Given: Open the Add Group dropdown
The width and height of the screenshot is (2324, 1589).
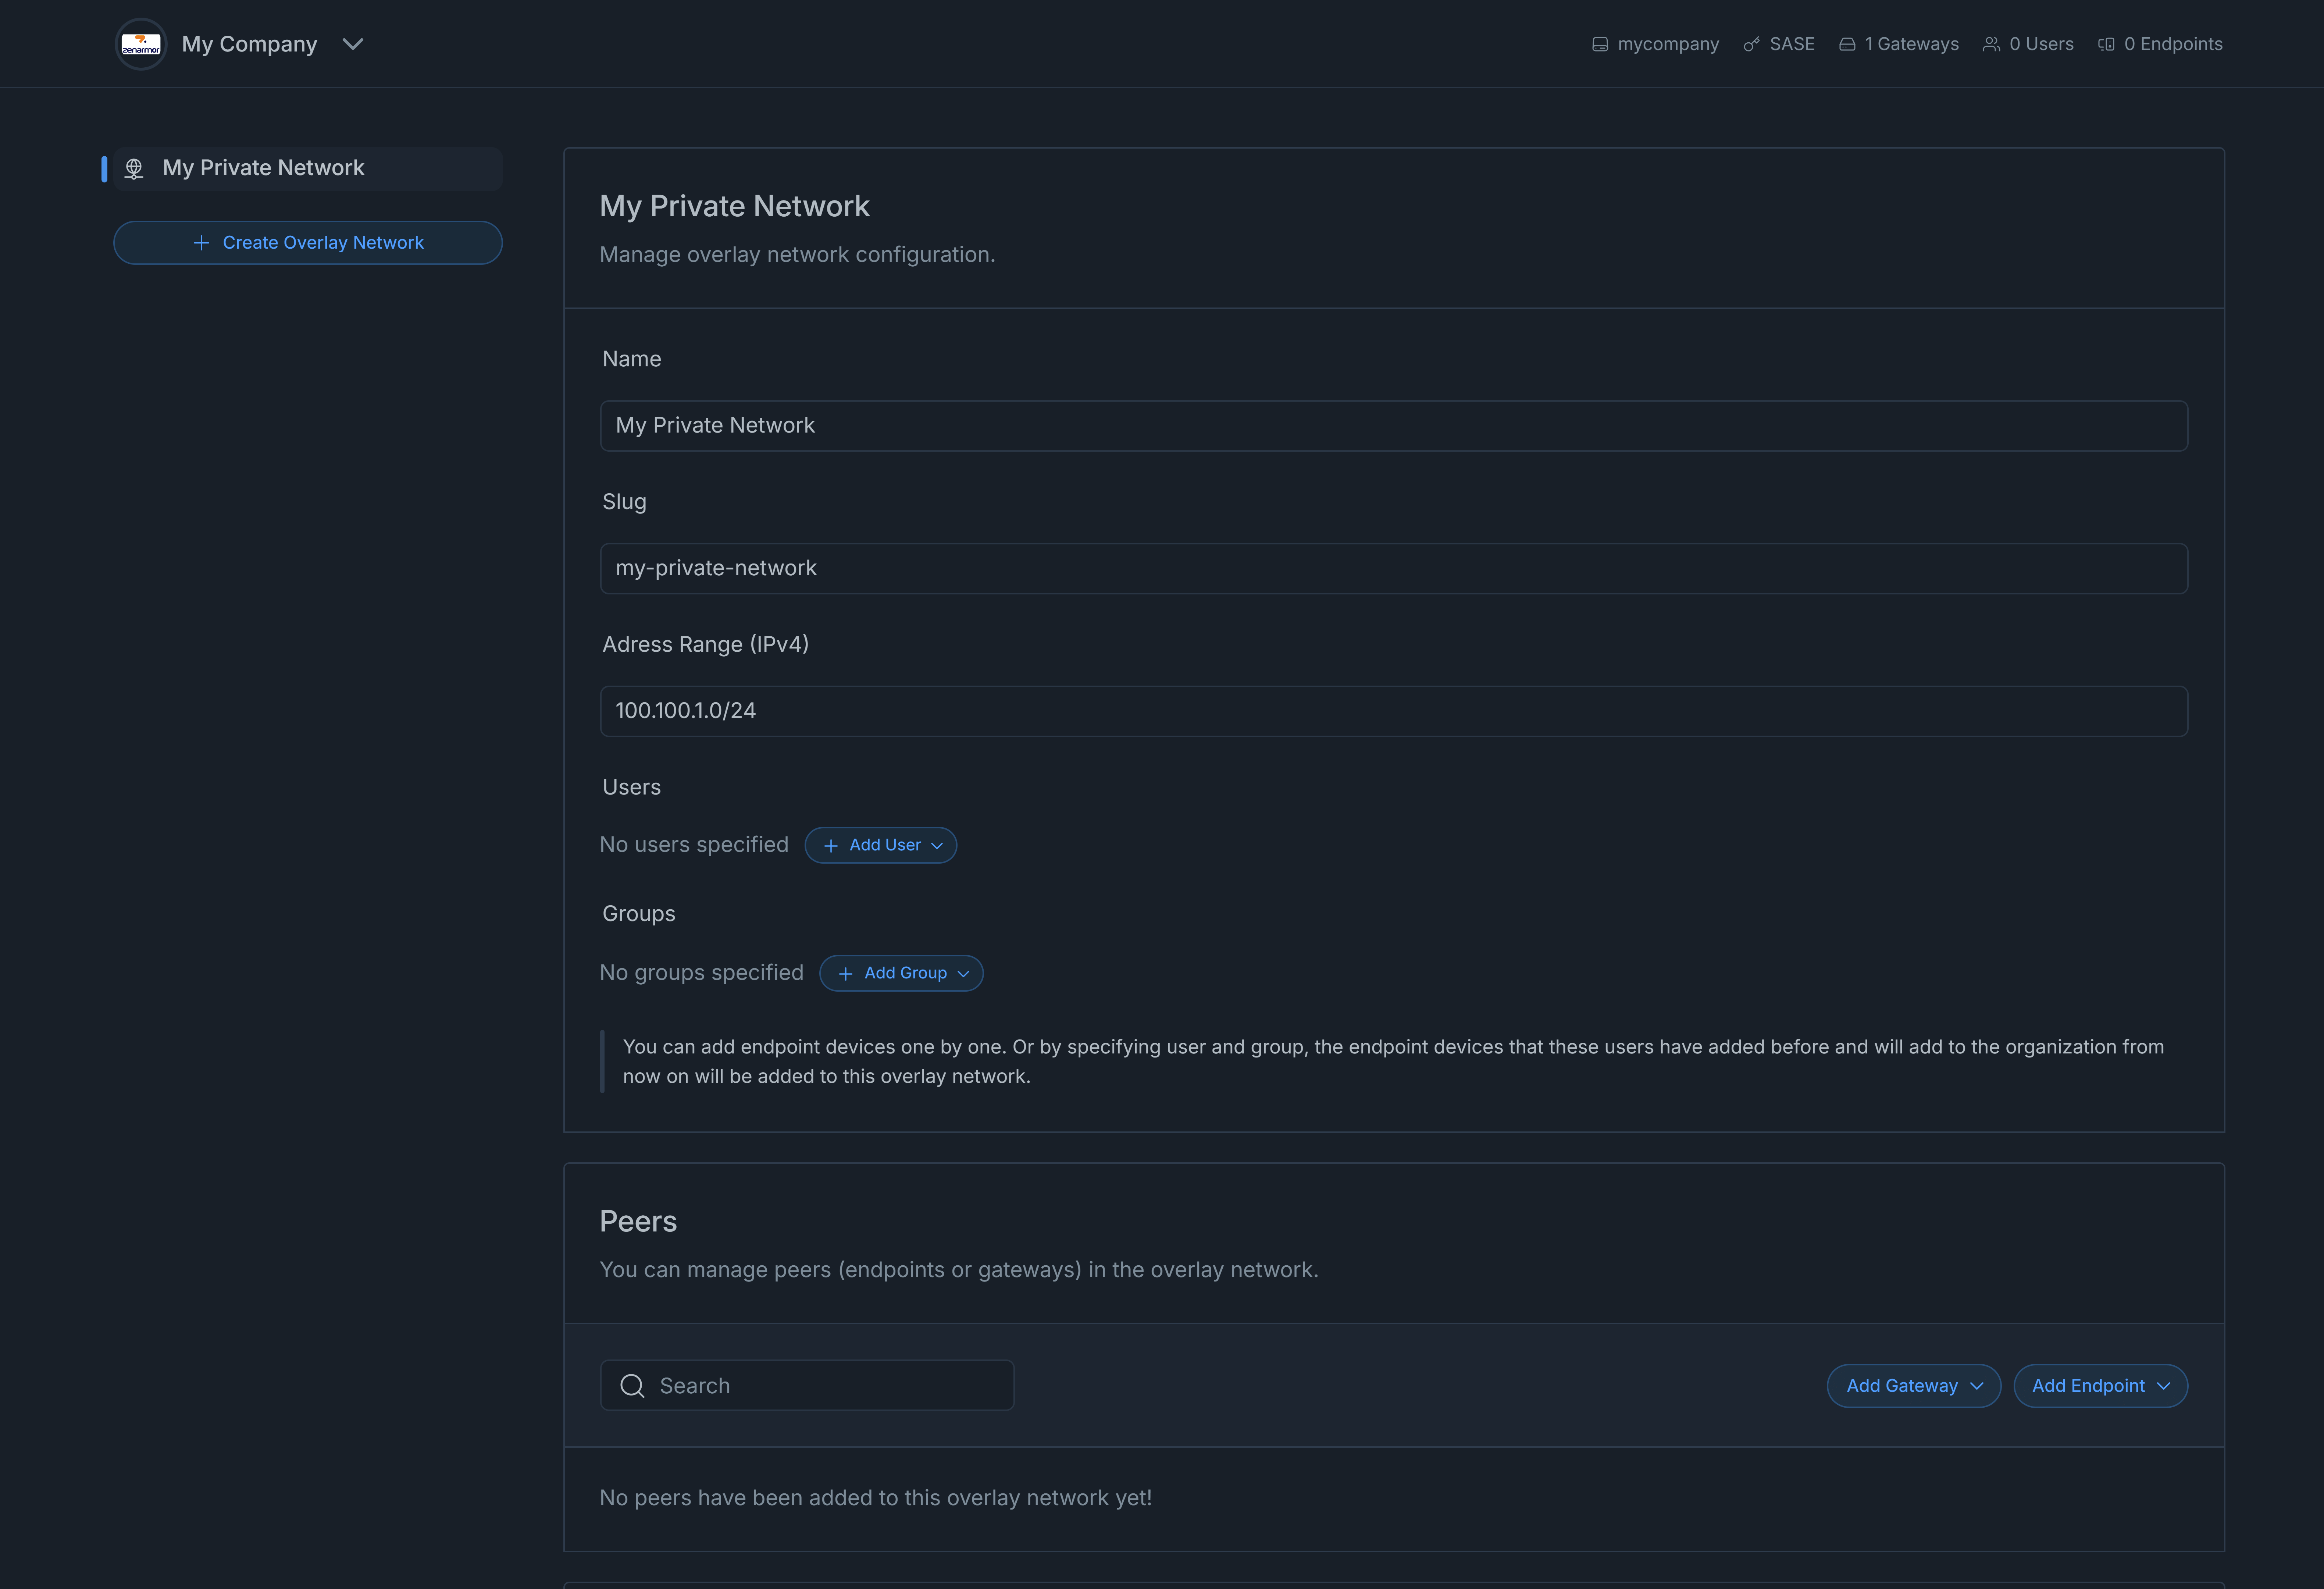Looking at the screenshot, I should point(901,973).
